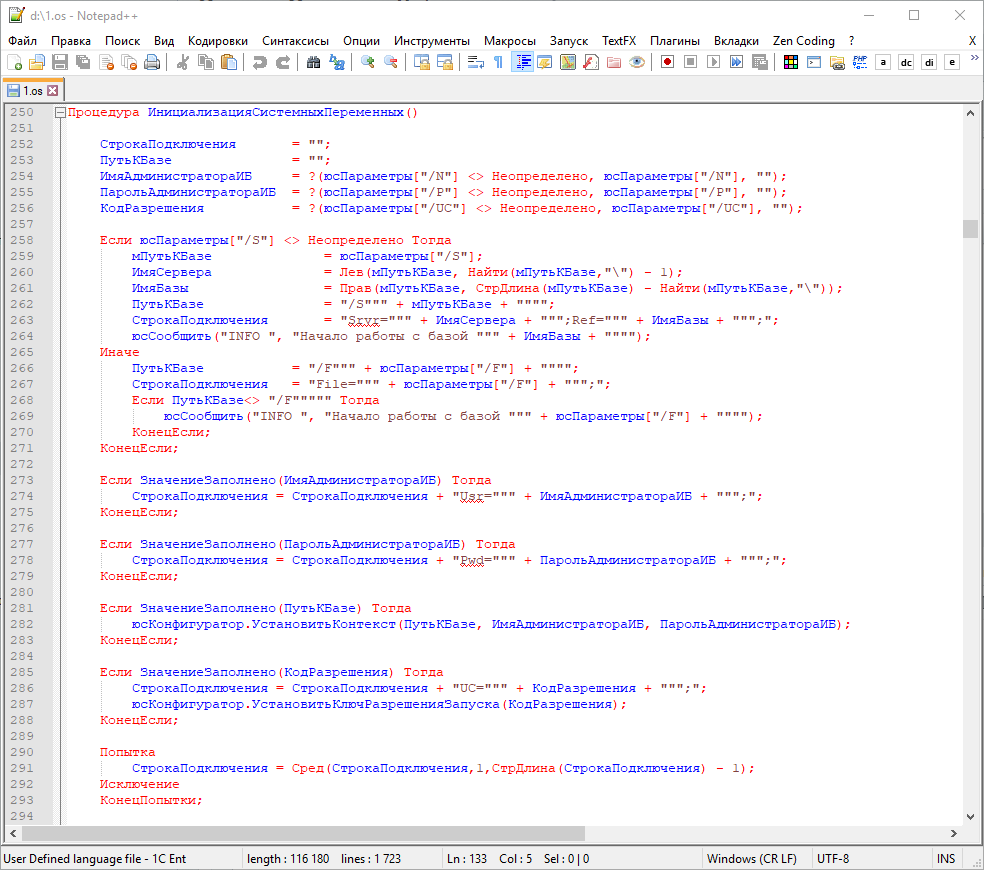The height and width of the screenshot is (870, 984).
Task: Click the New file toolbar icon
Action: click(14, 62)
